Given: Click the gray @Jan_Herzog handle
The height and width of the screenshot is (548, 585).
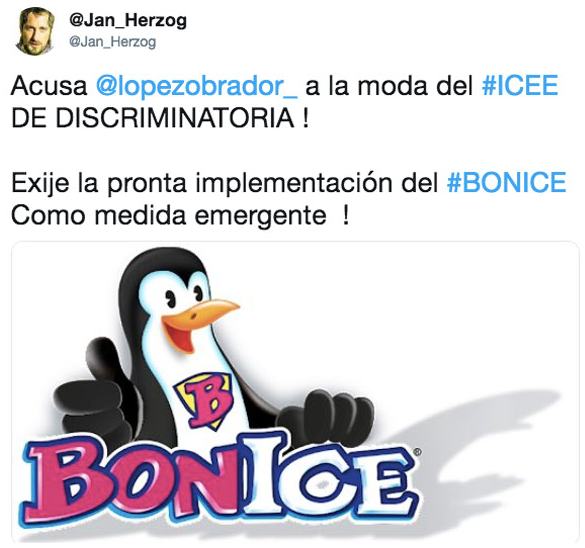Looking at the screenshot, I should pyautogui.click(x=113, y=42).
